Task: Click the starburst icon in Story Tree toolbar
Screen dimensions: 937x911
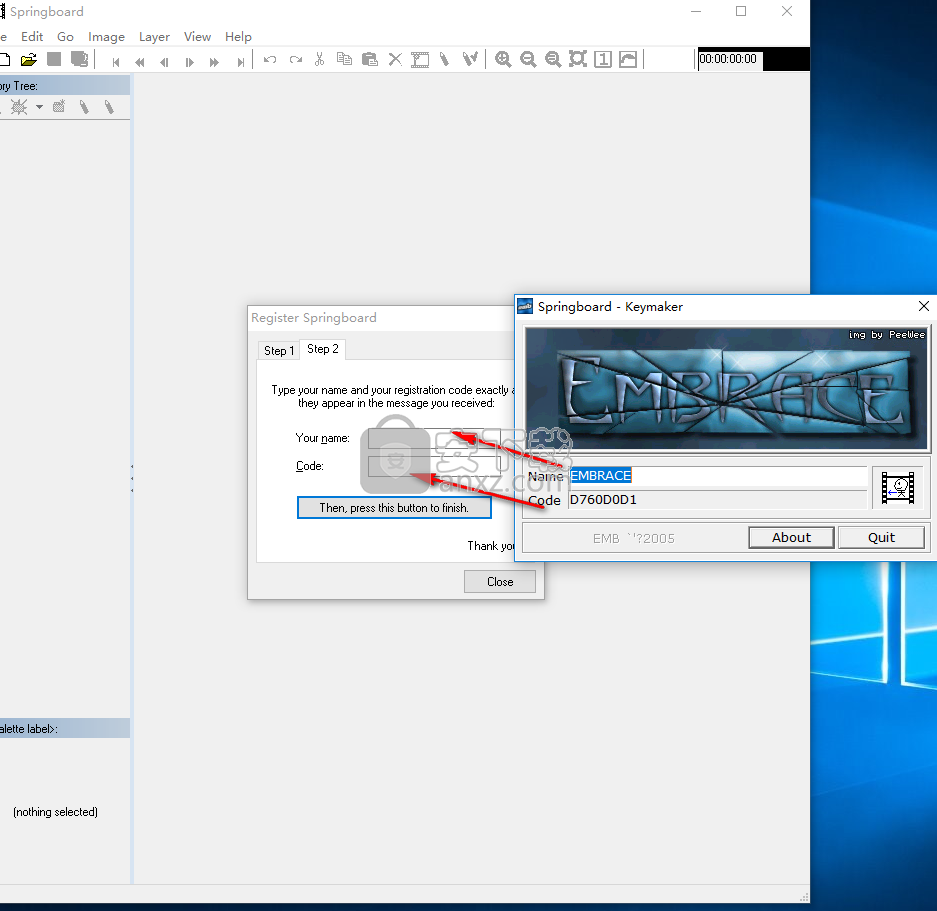Action: 19,107
